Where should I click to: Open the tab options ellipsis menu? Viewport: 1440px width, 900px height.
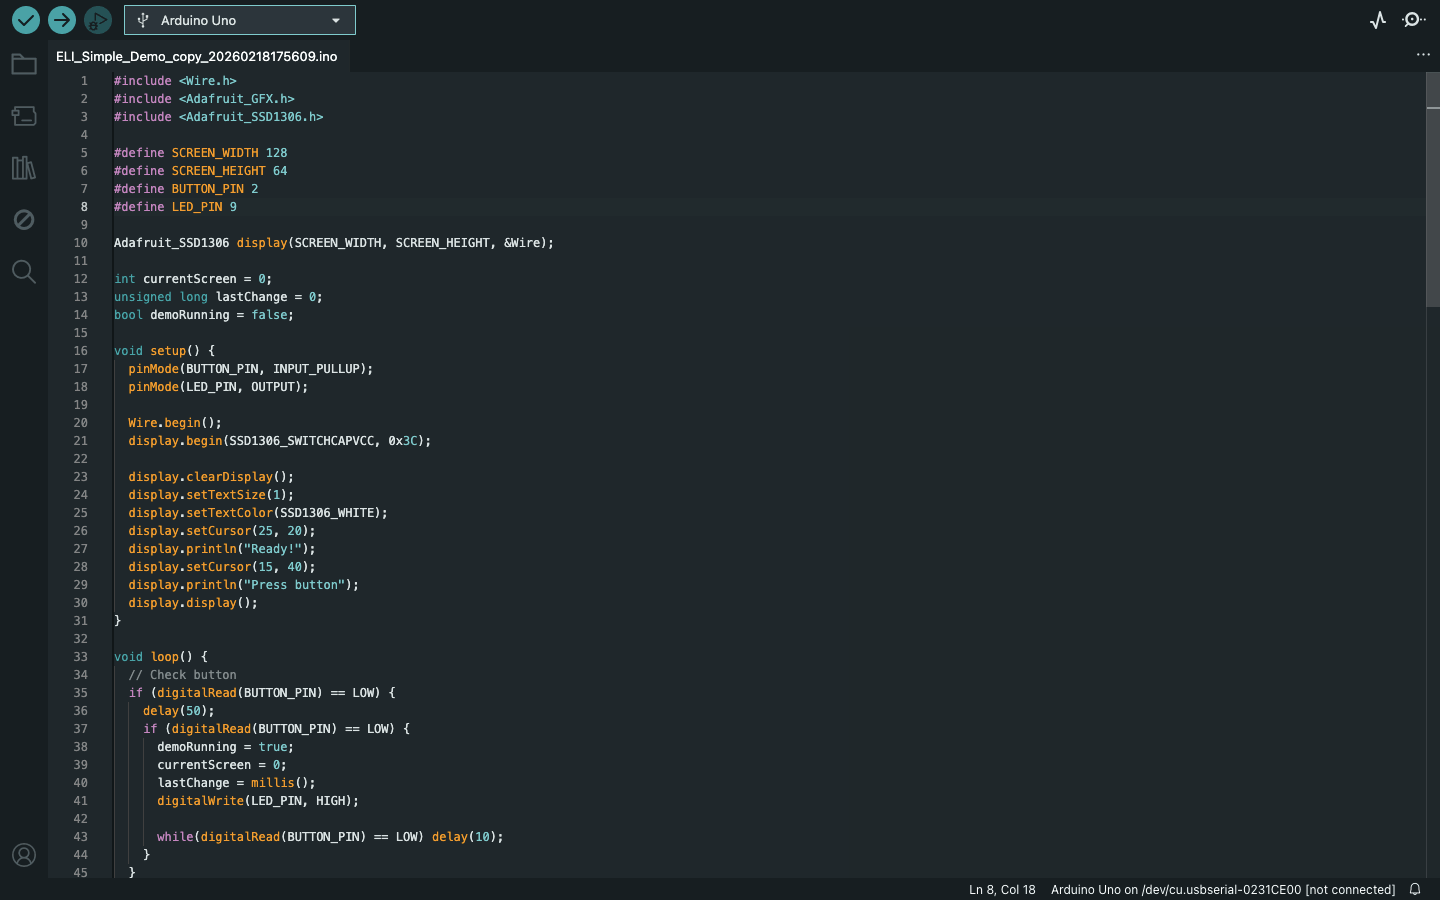[1423, 55]
